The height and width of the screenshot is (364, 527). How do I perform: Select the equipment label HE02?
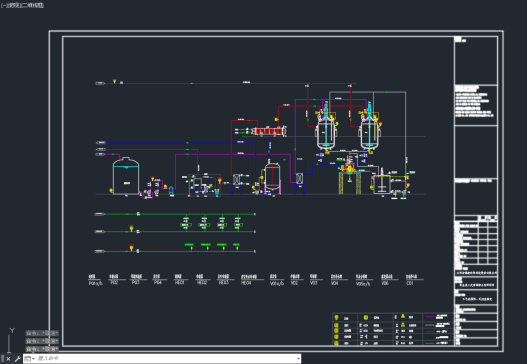pos(202,283)
